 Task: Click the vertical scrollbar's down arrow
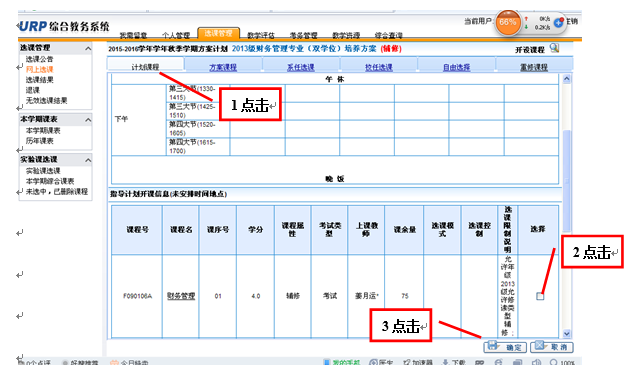click(x=566, y=333)
